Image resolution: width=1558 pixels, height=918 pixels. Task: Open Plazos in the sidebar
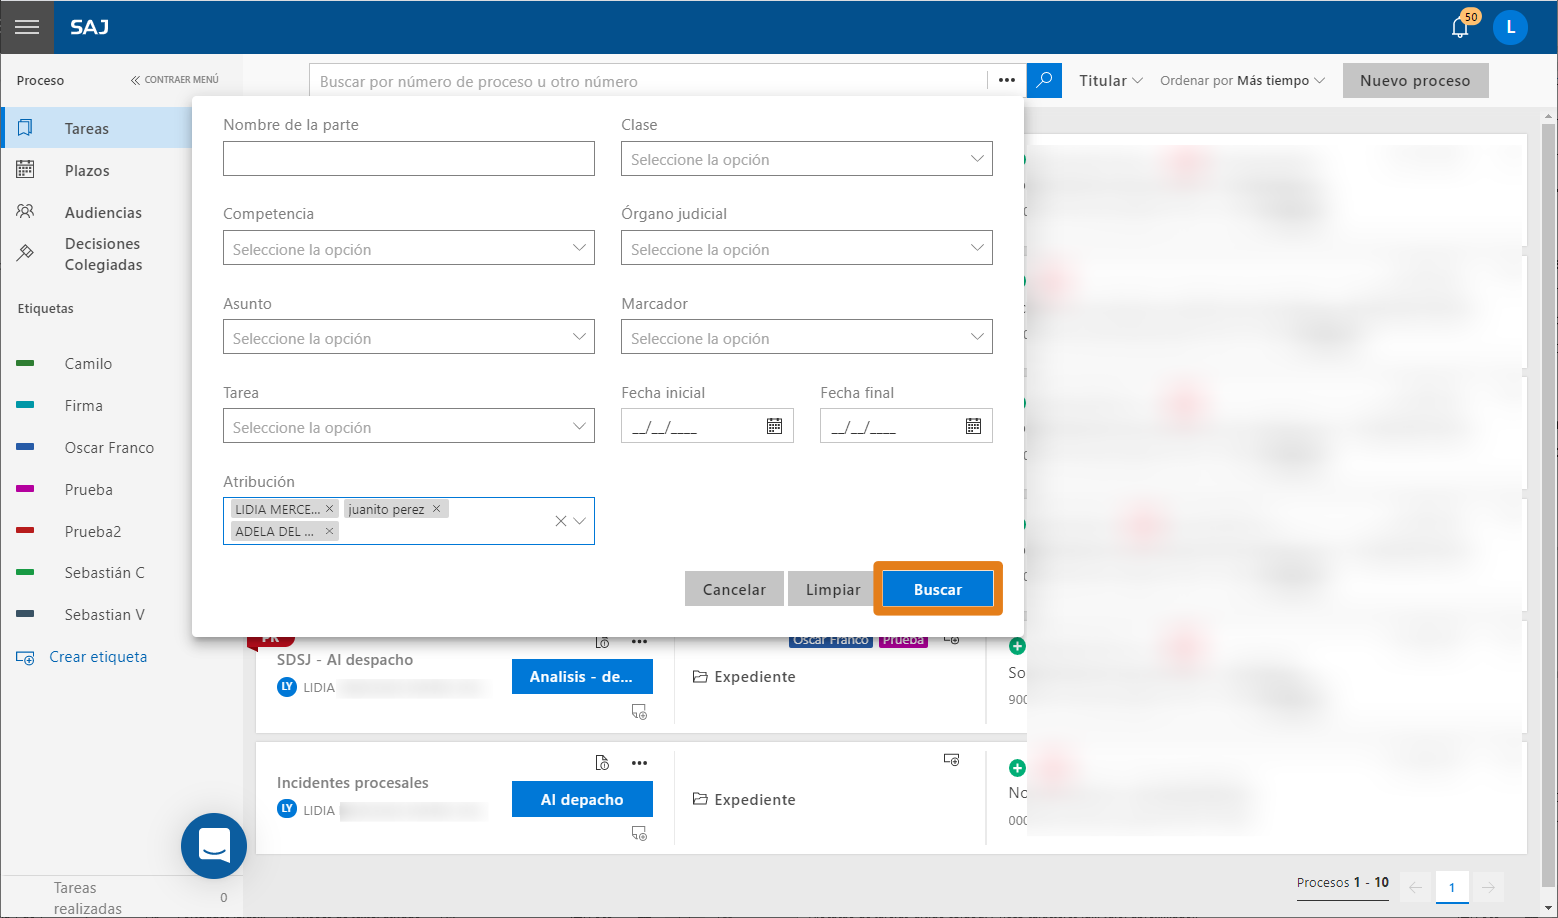[87, 171]
